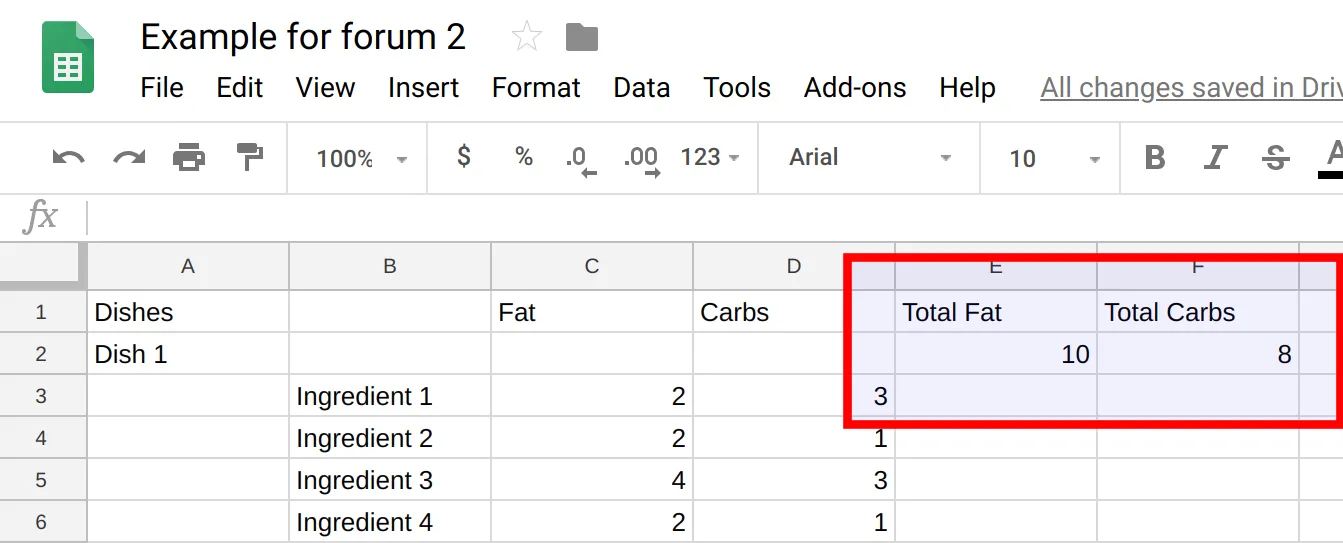
Task: Click the undo arrow icon
Action: tap(68, 157)
